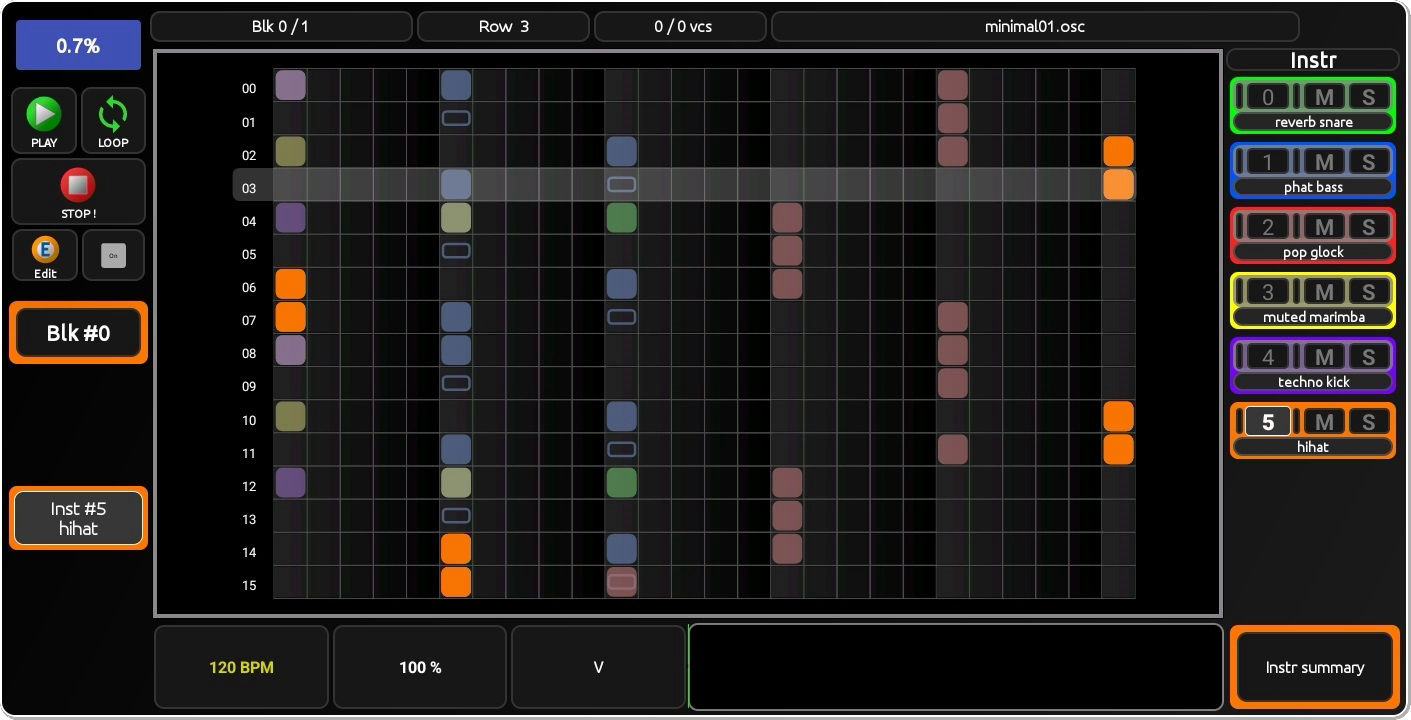Open the Inst #5 hihat selector
The height and width of the screenshot is (720, 1411).
coord(79,518)
